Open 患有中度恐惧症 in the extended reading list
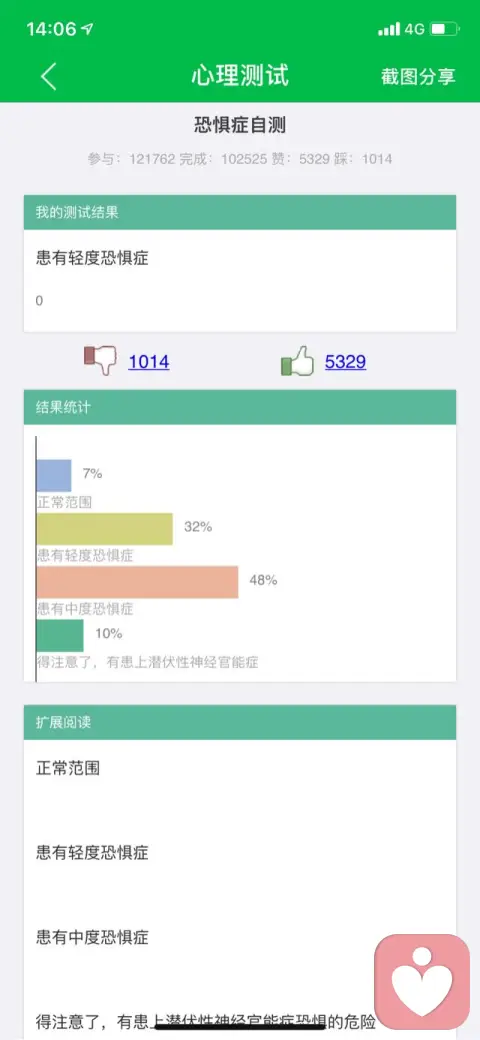The width and height of the screenshot is (480, 1040). tap(92, 937)
